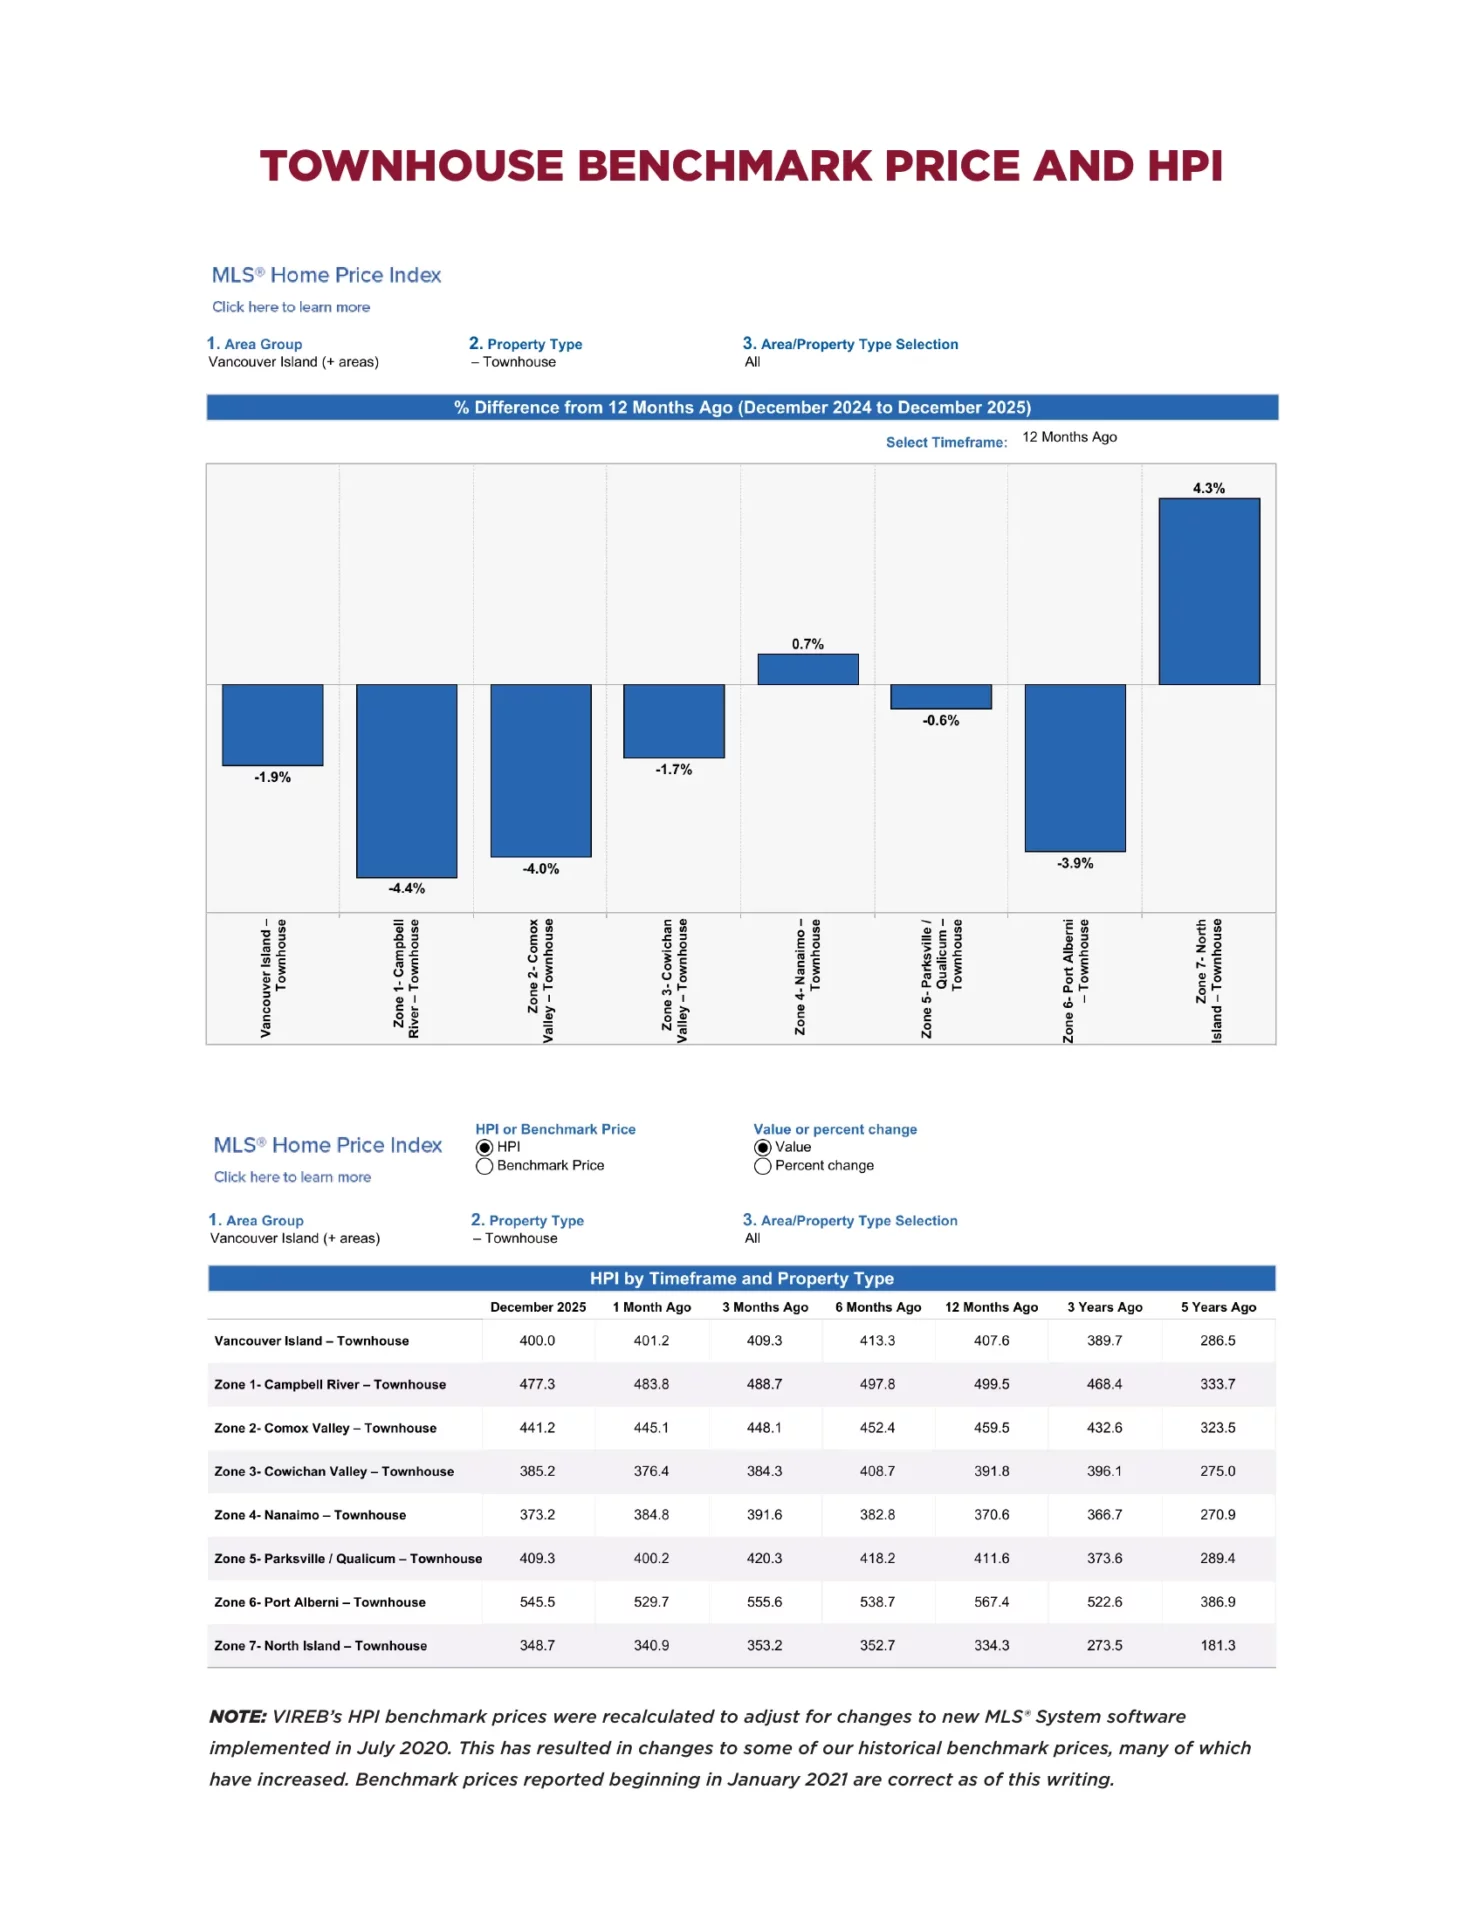Click the Vancouver Island -1.9% bar
The image size is (1484, 1920).
[273, 724]
